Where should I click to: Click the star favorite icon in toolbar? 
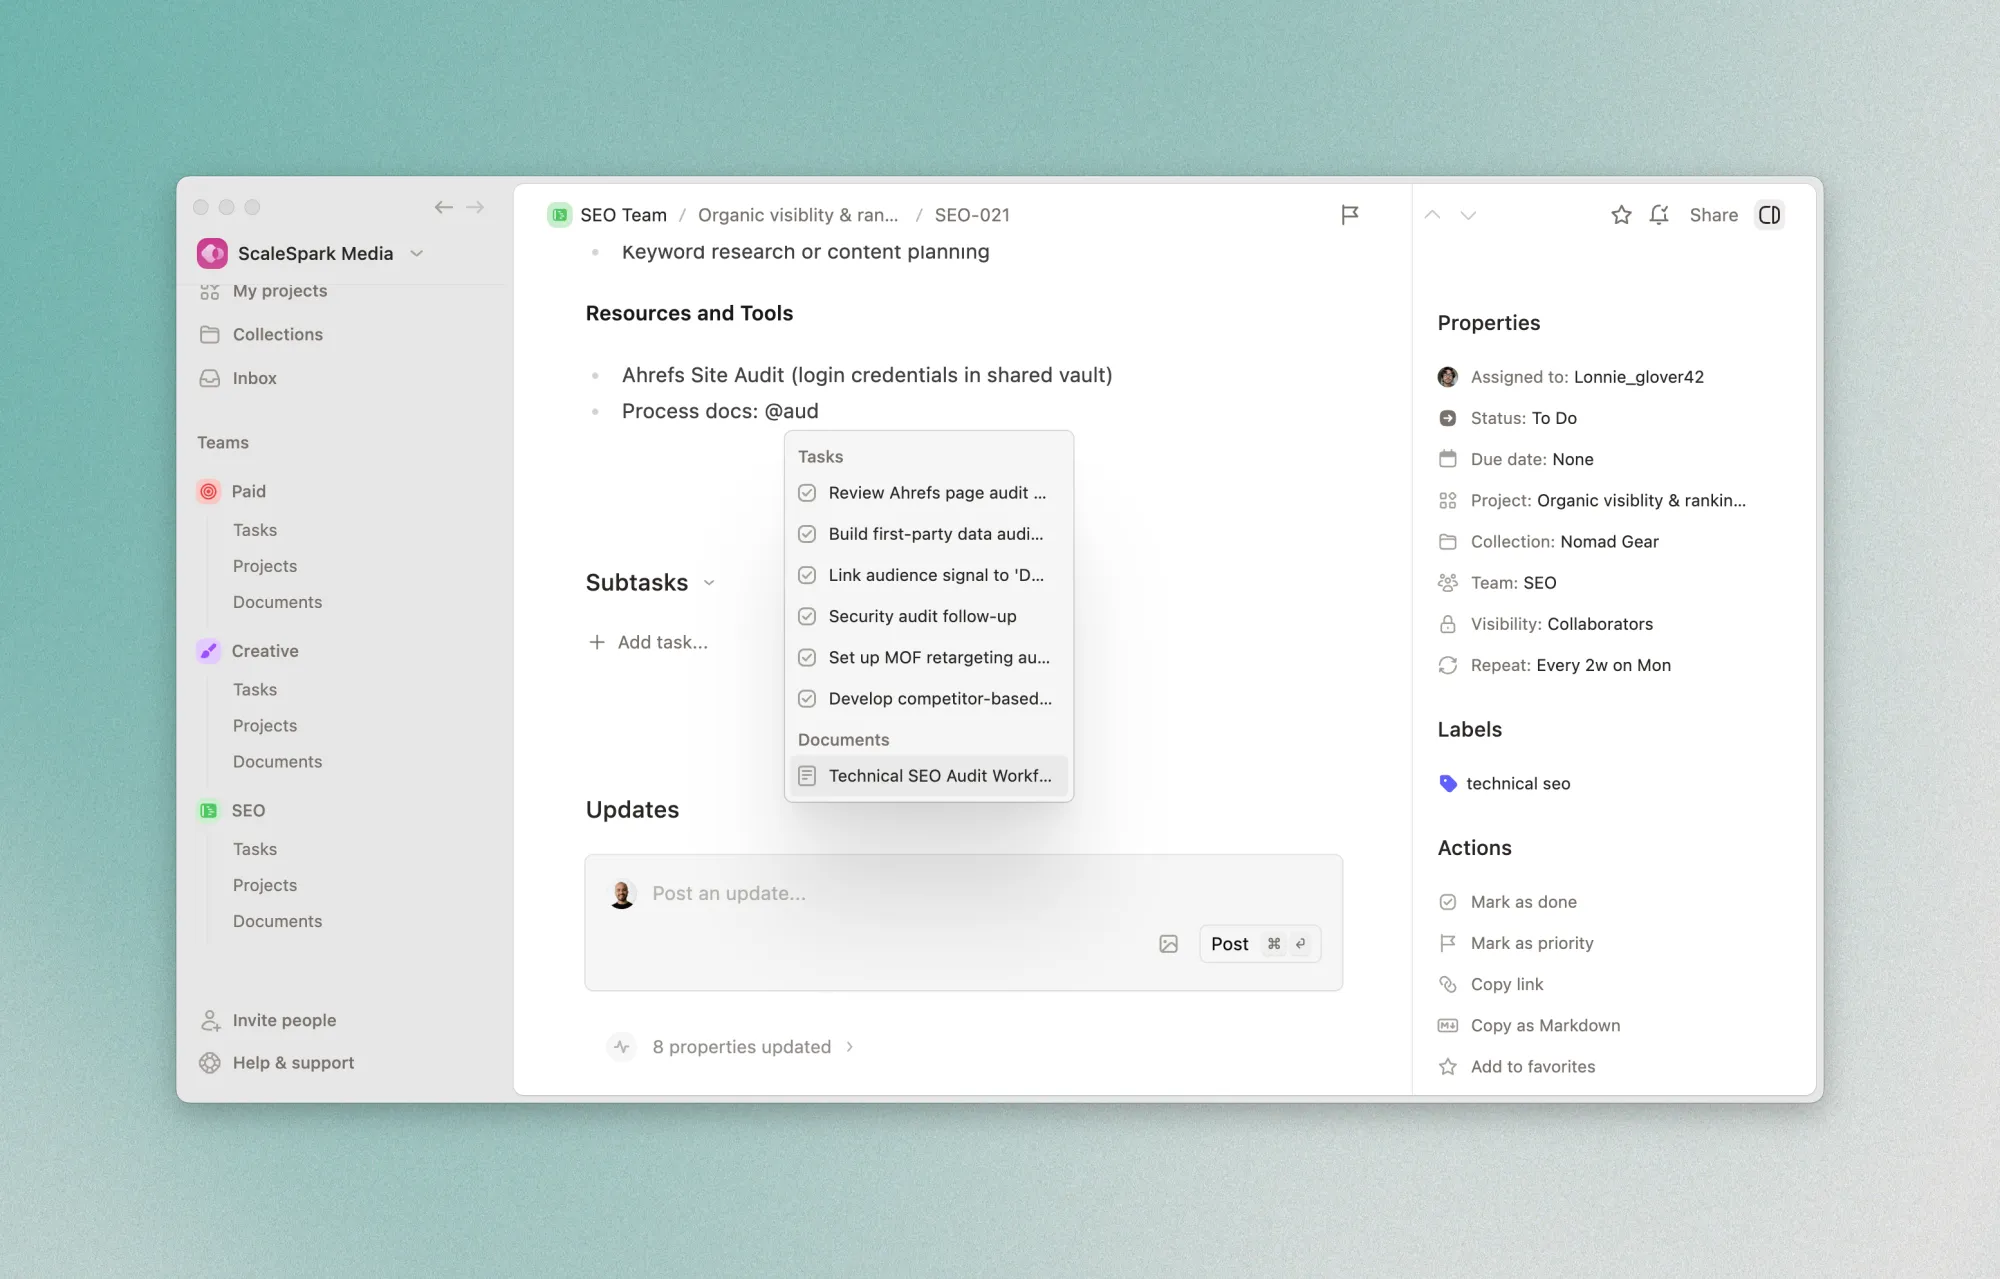pos(1621,215)
